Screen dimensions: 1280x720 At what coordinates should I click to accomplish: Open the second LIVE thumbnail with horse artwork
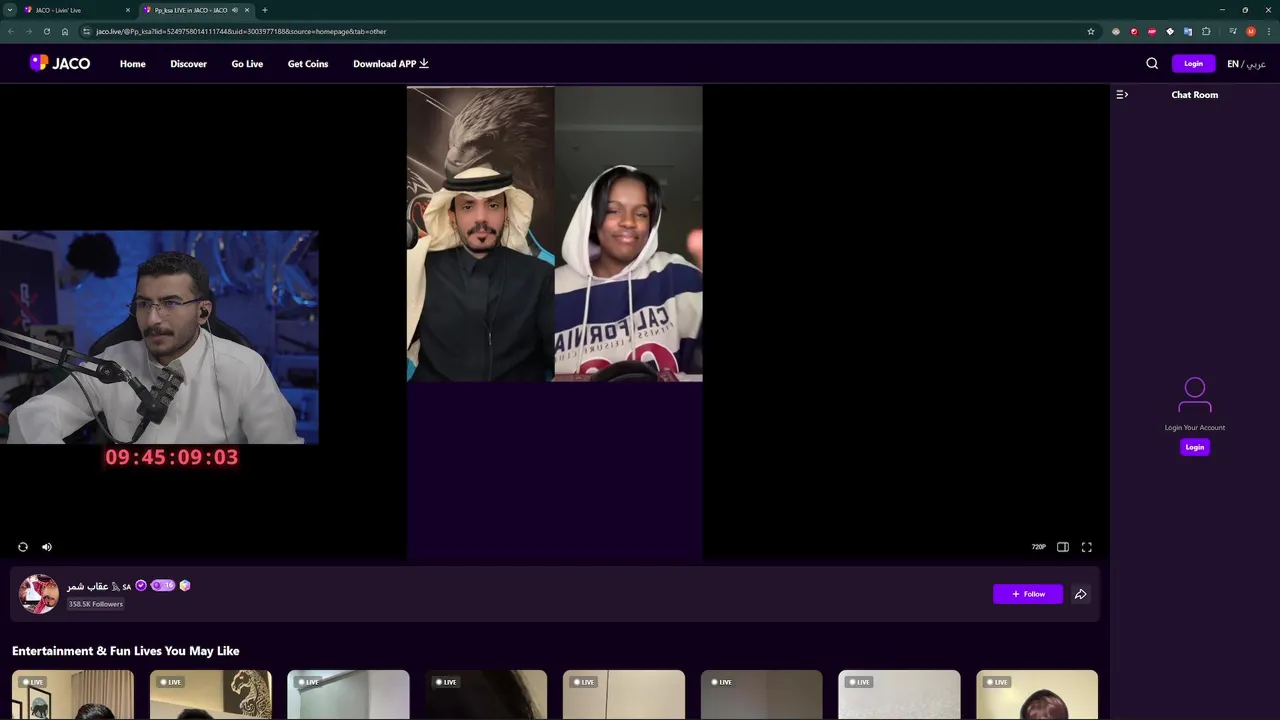pyautogui.click(x=211, y=695)
